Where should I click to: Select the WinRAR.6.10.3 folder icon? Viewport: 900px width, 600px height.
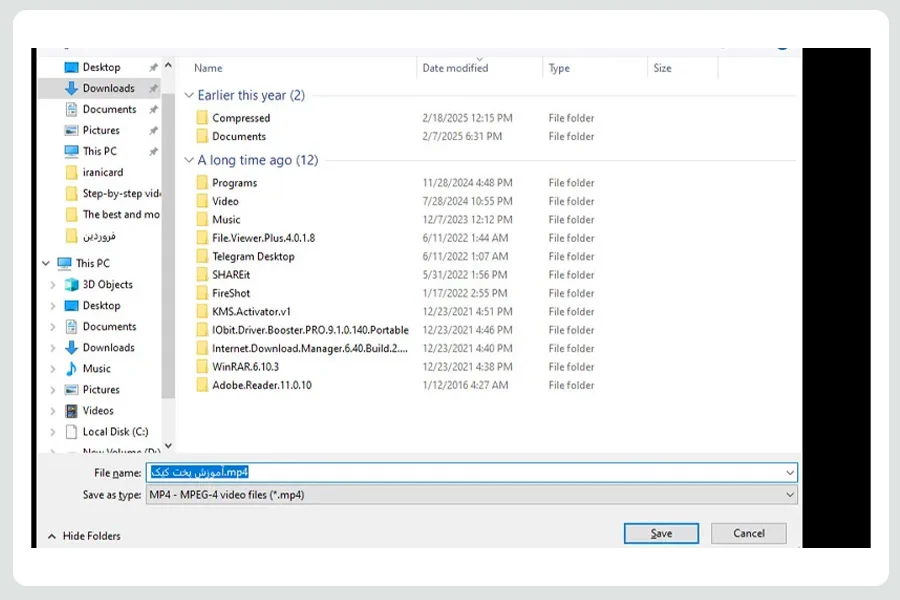(x=202, y=366)
